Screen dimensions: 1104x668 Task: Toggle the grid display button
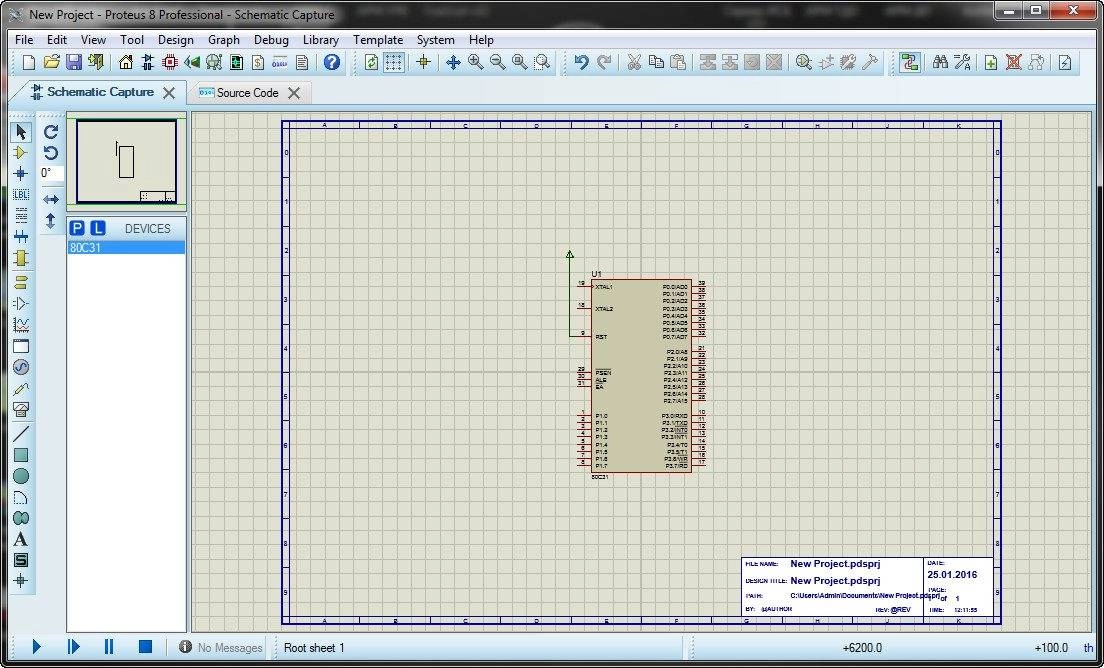(x=394, y=63)
